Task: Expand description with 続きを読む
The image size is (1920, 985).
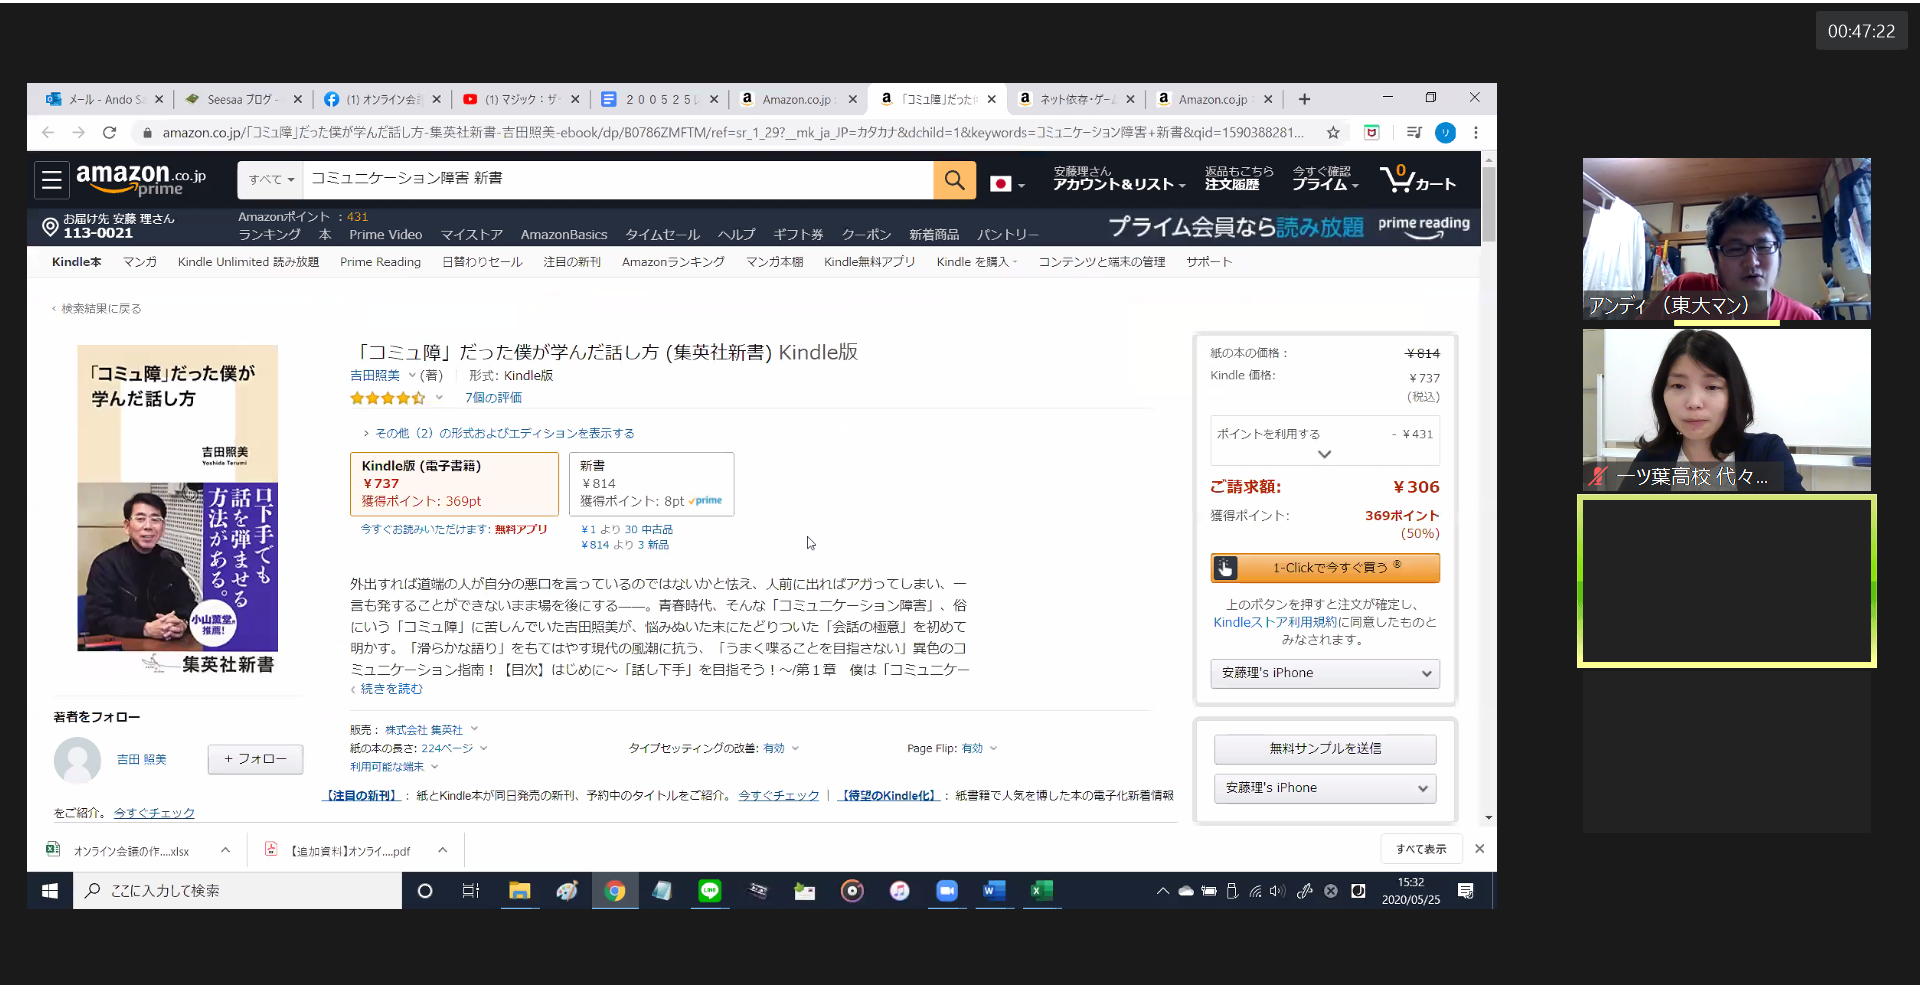Action: (x=391, y=689)
